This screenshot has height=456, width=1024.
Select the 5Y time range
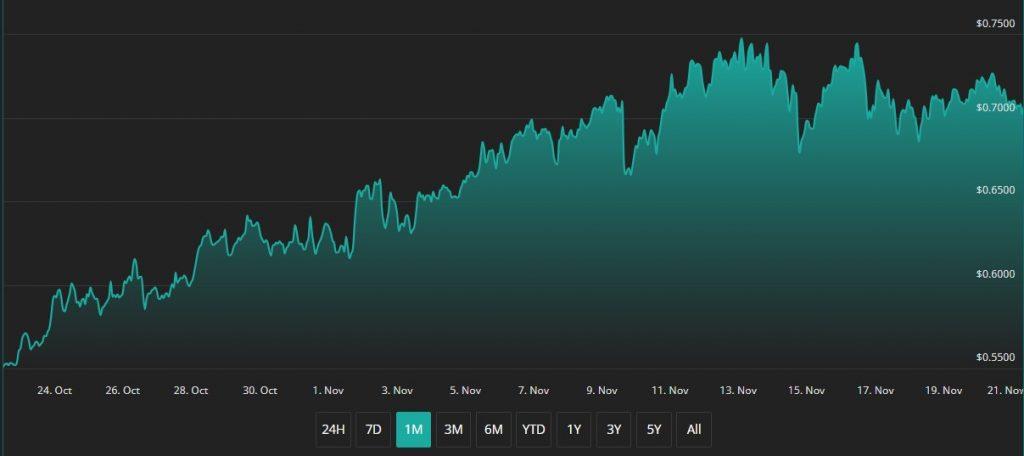[654, 430]
